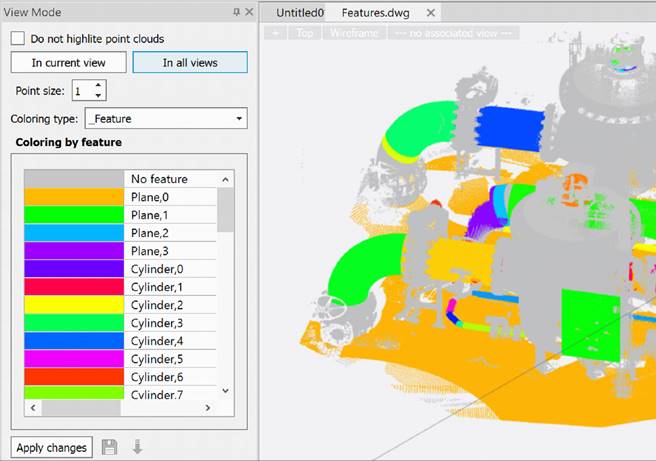Select the Cylinder,6 label
Screen dimensions: 656x461
pos(157,377)
